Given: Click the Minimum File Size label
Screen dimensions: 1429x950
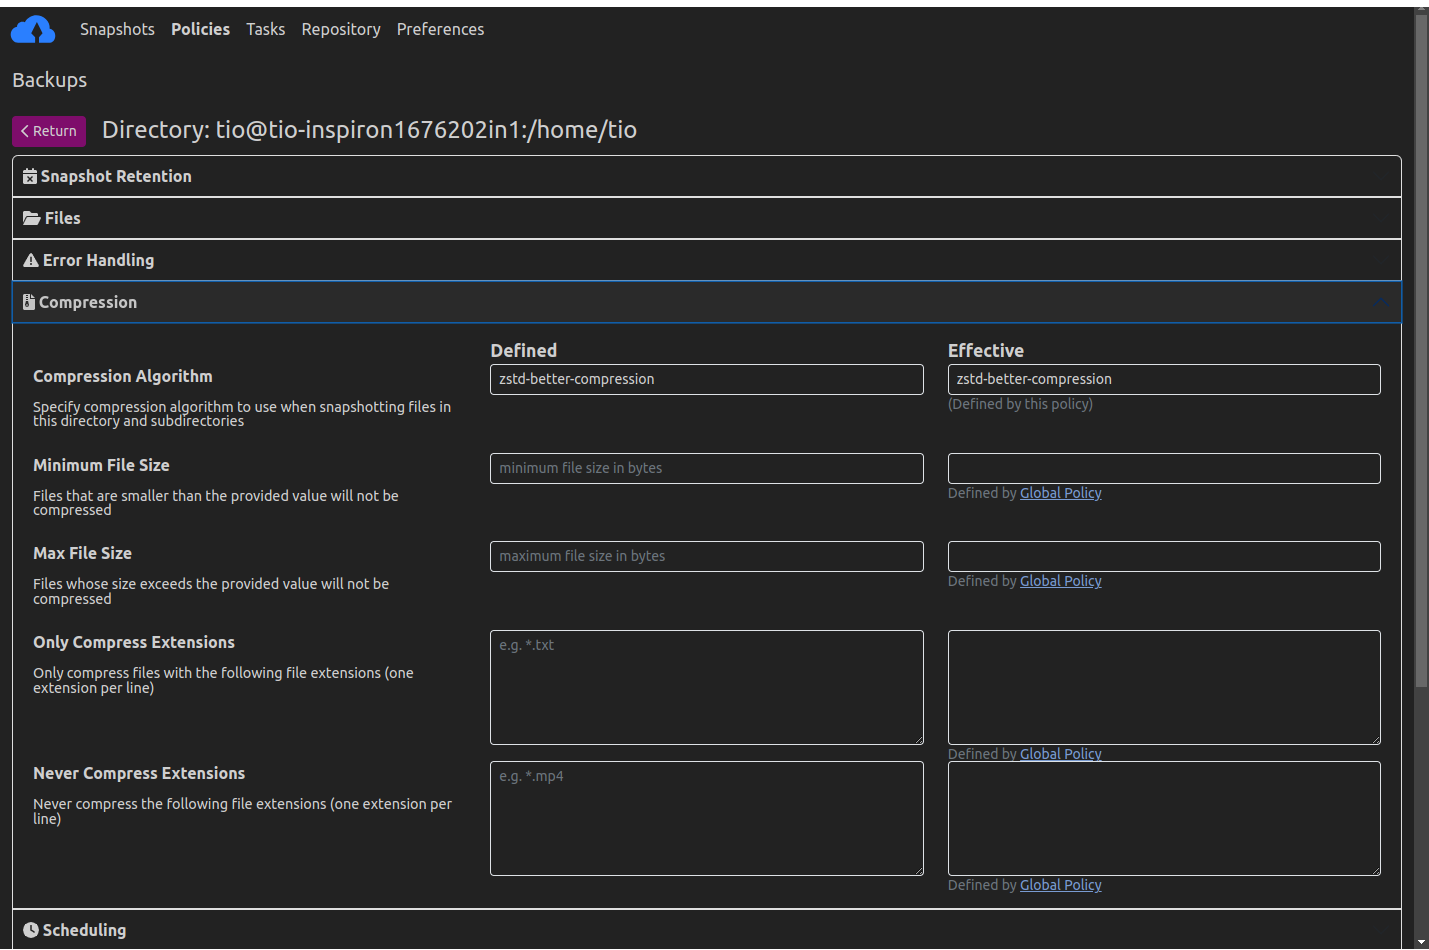Looking at the screenshot, I should click(101, 465).
